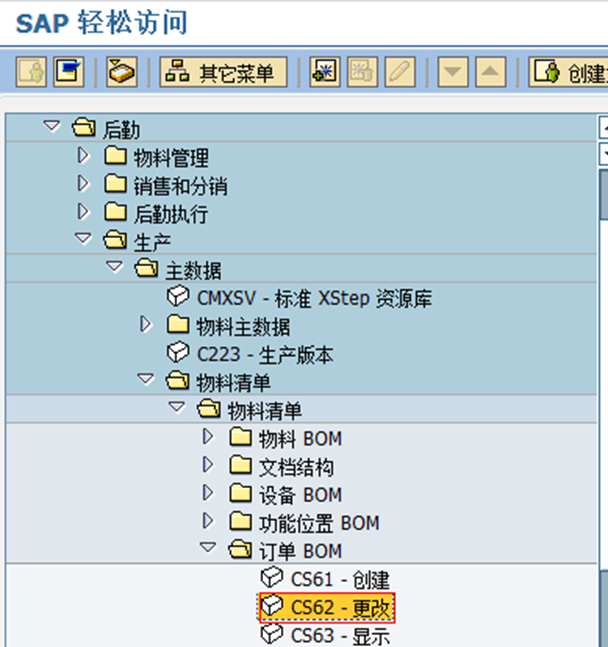The height and width of the screenshot is (647, 608).
Task: Click the 功能位置 BOM folder icon
Action: pos(241,521)
